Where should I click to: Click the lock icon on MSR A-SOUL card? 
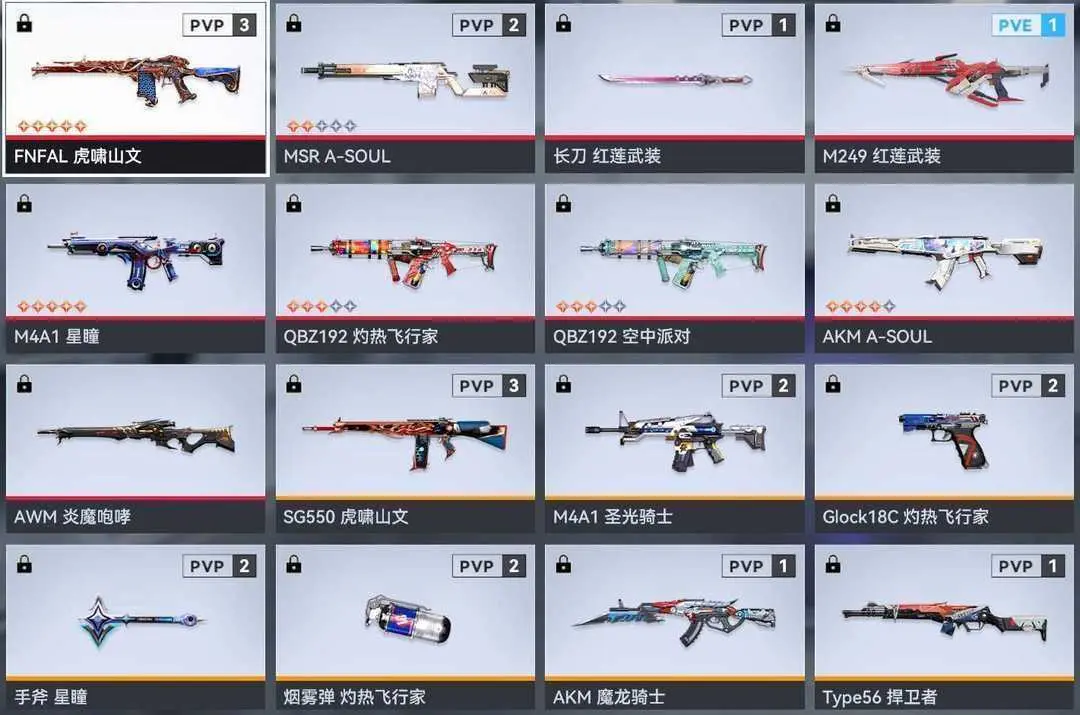click(294, 23)
